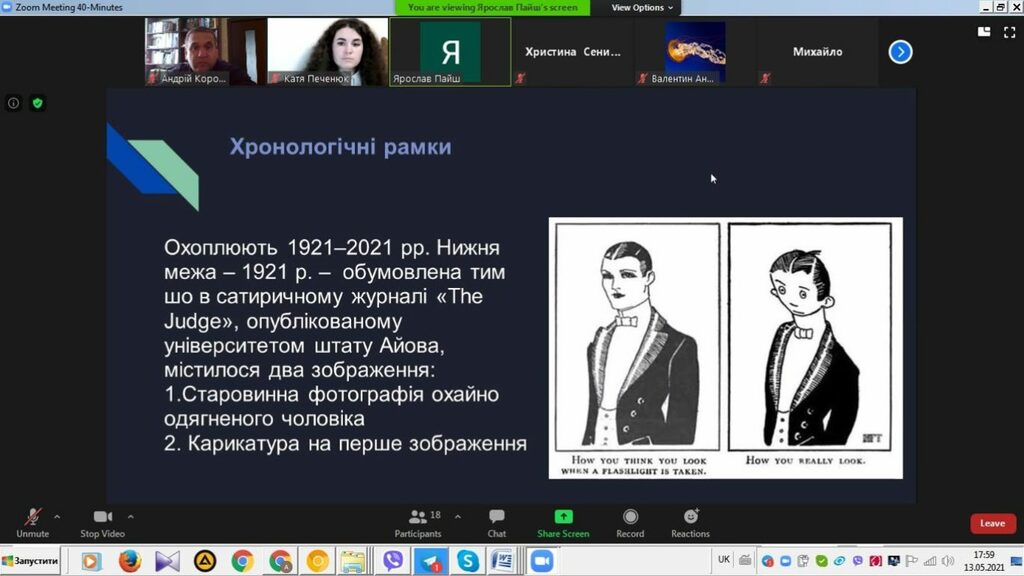Screen dimensions: 1024x576
Task: Open the meeting information icon
Action: [x=14, y=102]
